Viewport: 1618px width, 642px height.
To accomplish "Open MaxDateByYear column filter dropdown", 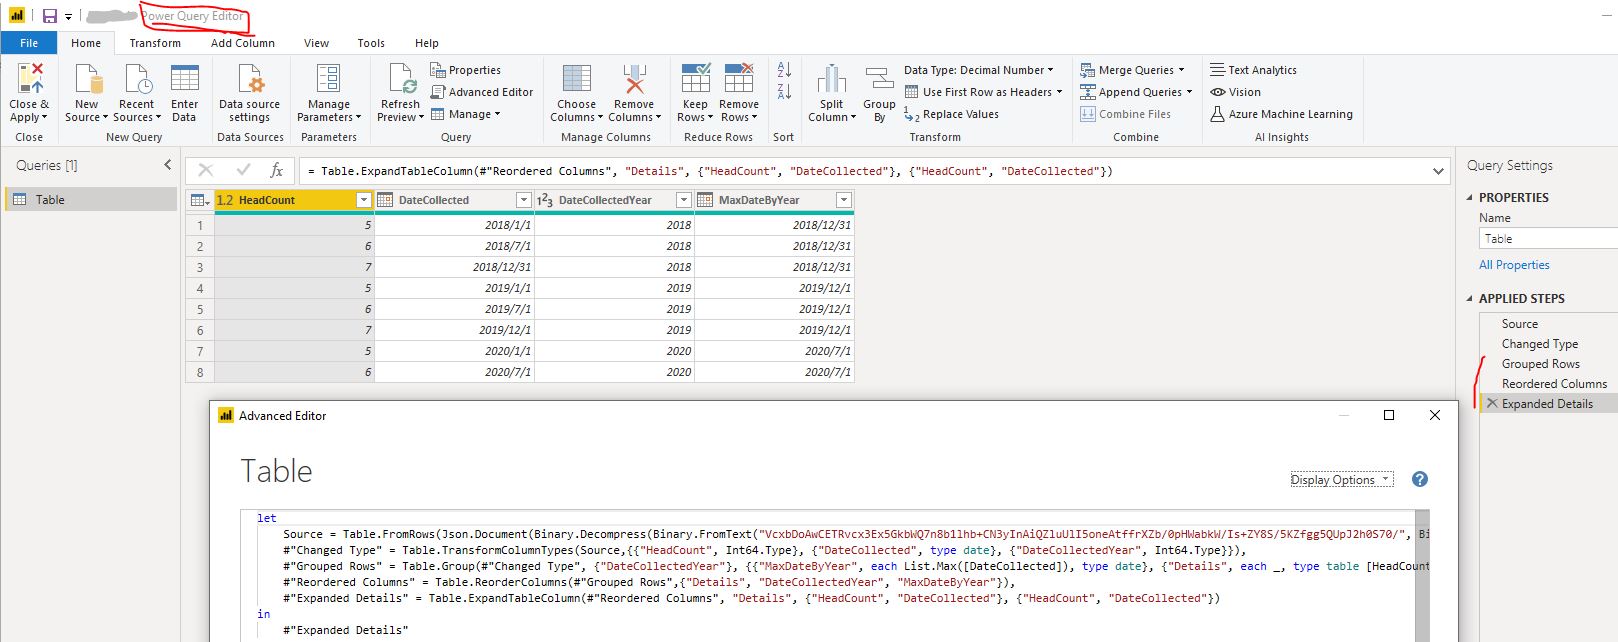I will click(843, 200).
